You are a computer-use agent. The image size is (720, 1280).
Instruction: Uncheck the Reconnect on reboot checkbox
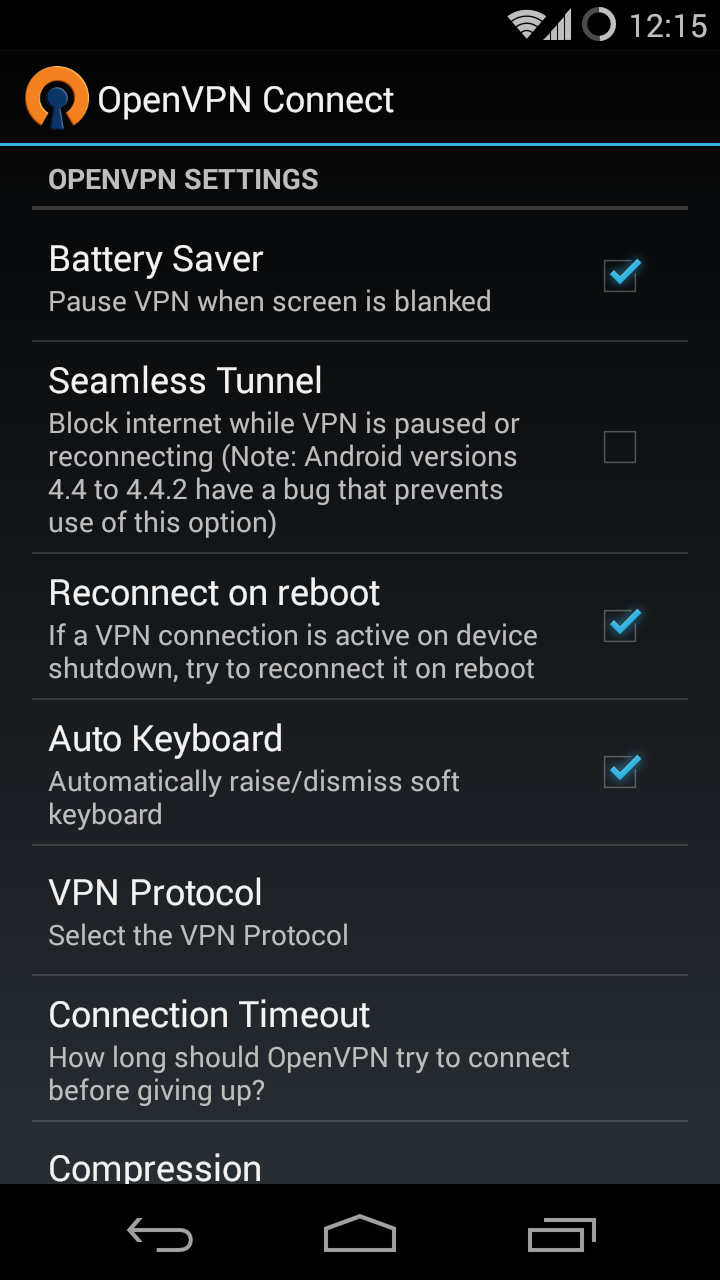coord(620,626)
